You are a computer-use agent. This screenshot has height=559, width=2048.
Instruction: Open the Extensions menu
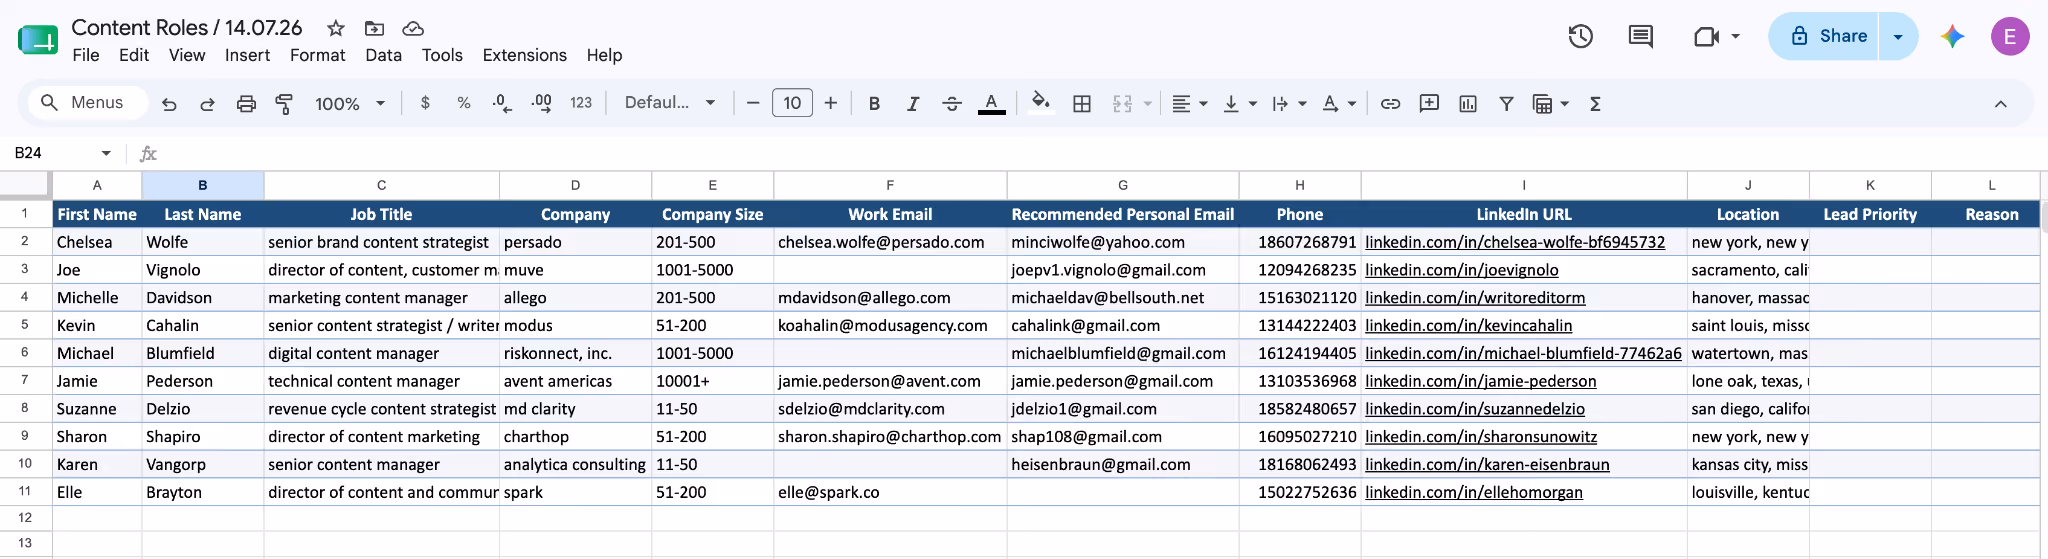click(x=524, y=55)
